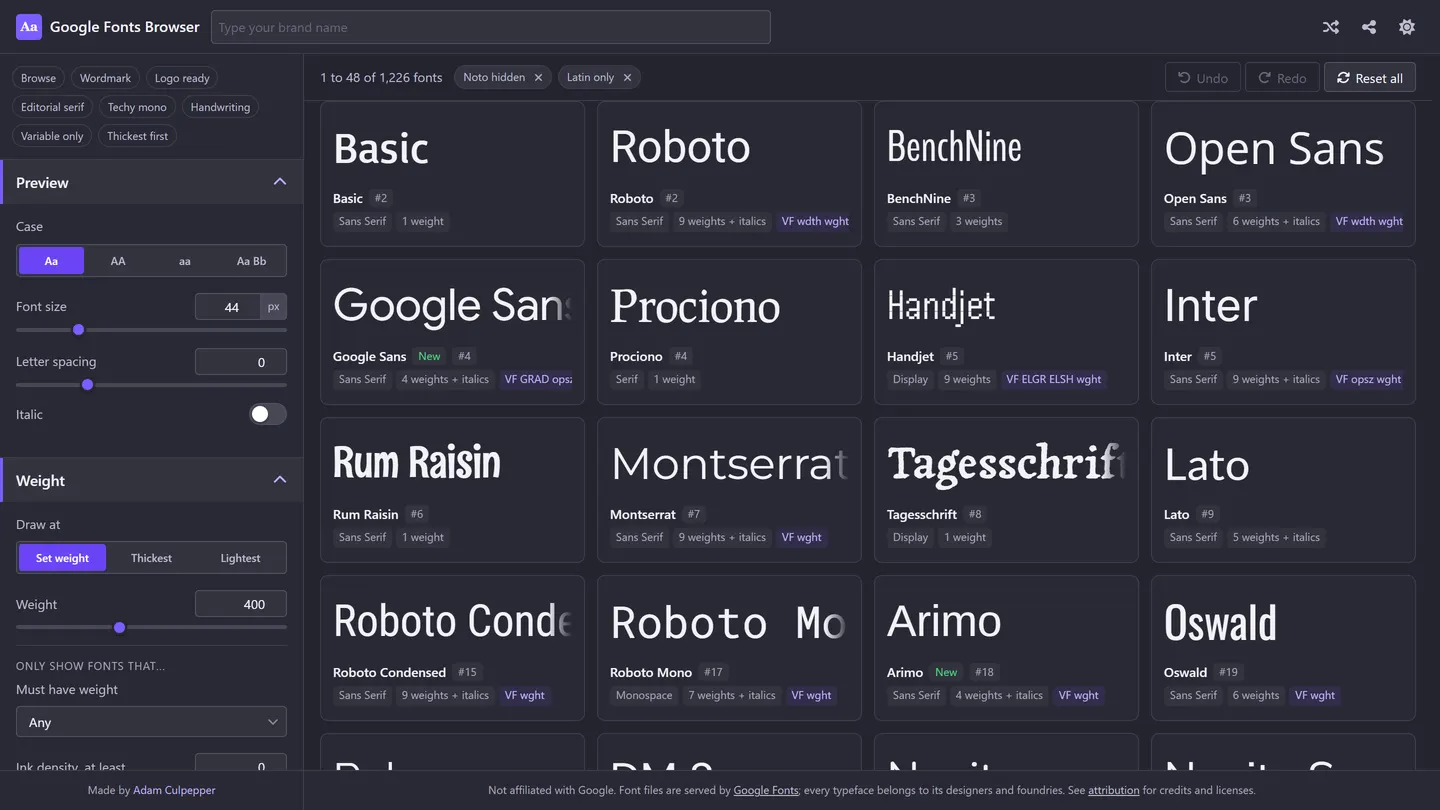Image resolution: width=1440 pixels, height=810 pixels.
Task: Choose Lightest draw mode
Action: [240, 558]
